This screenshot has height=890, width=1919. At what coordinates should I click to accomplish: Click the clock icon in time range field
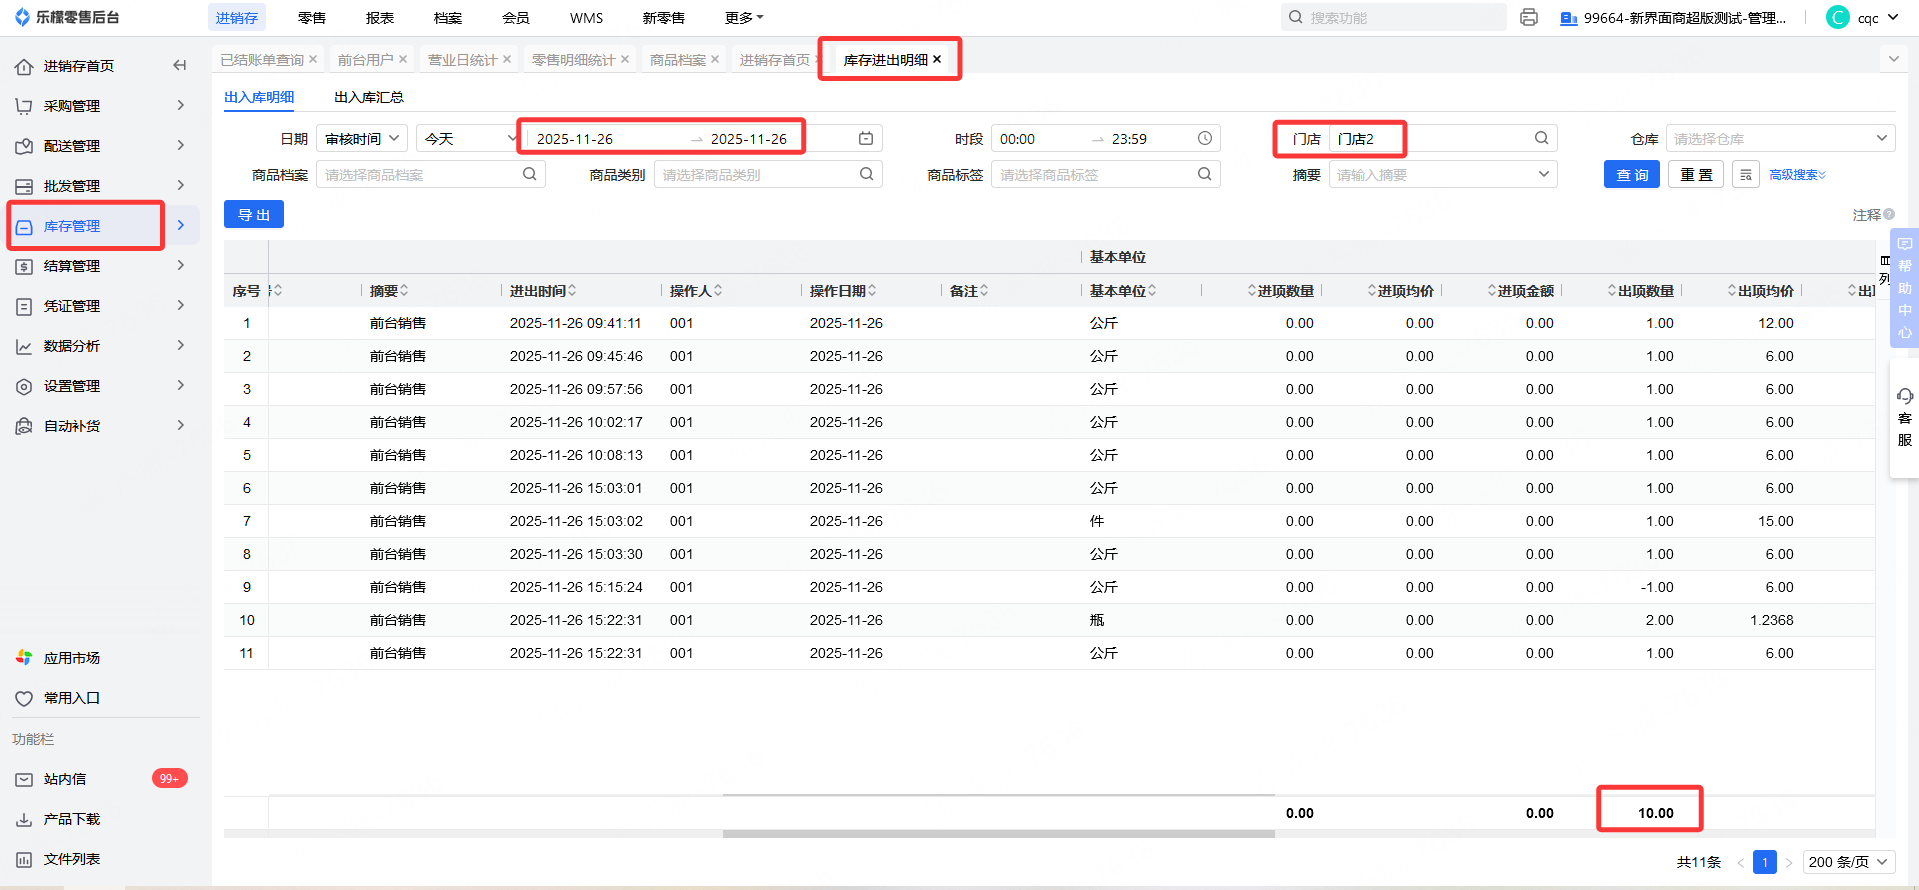(x=1205, y=139)
